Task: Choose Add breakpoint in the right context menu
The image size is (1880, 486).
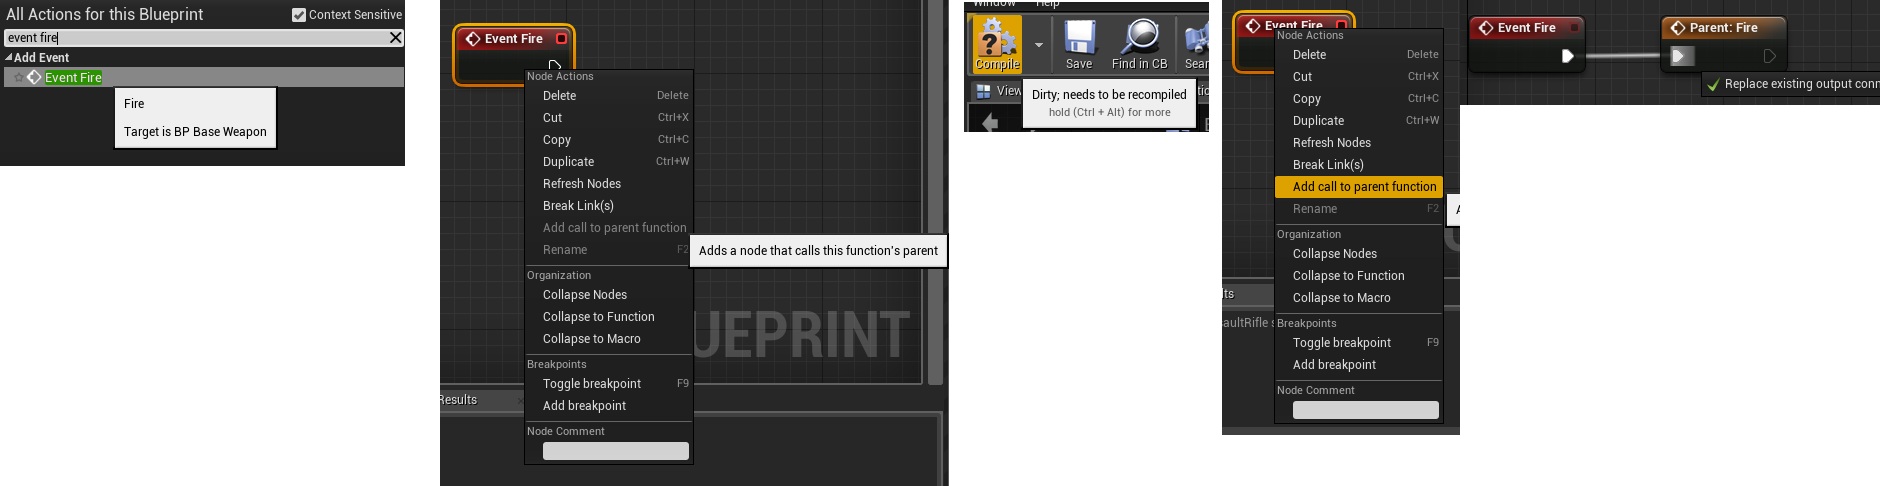Action: 1359,365
